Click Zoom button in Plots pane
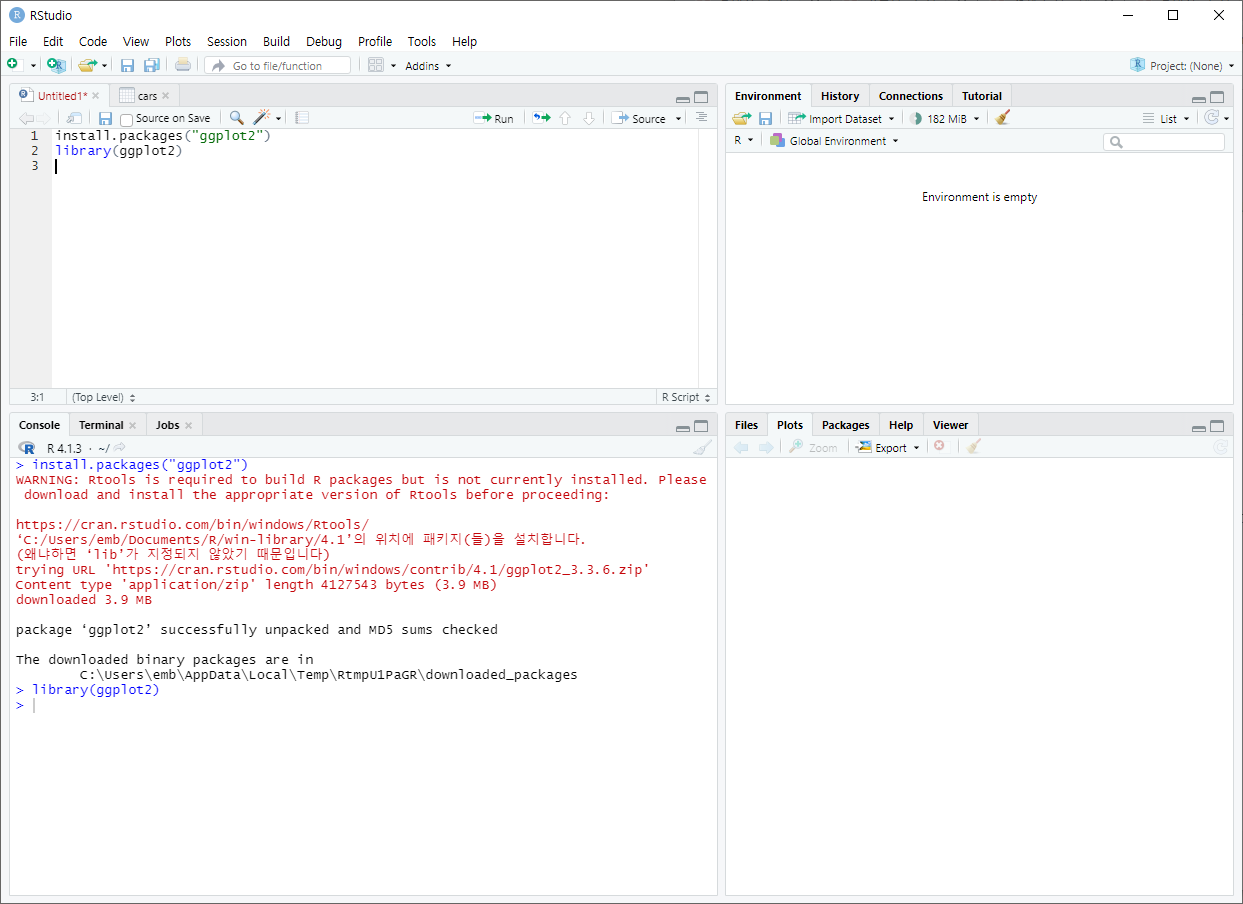The height and width of the screenshot is (904, 1243). (813, 448)
